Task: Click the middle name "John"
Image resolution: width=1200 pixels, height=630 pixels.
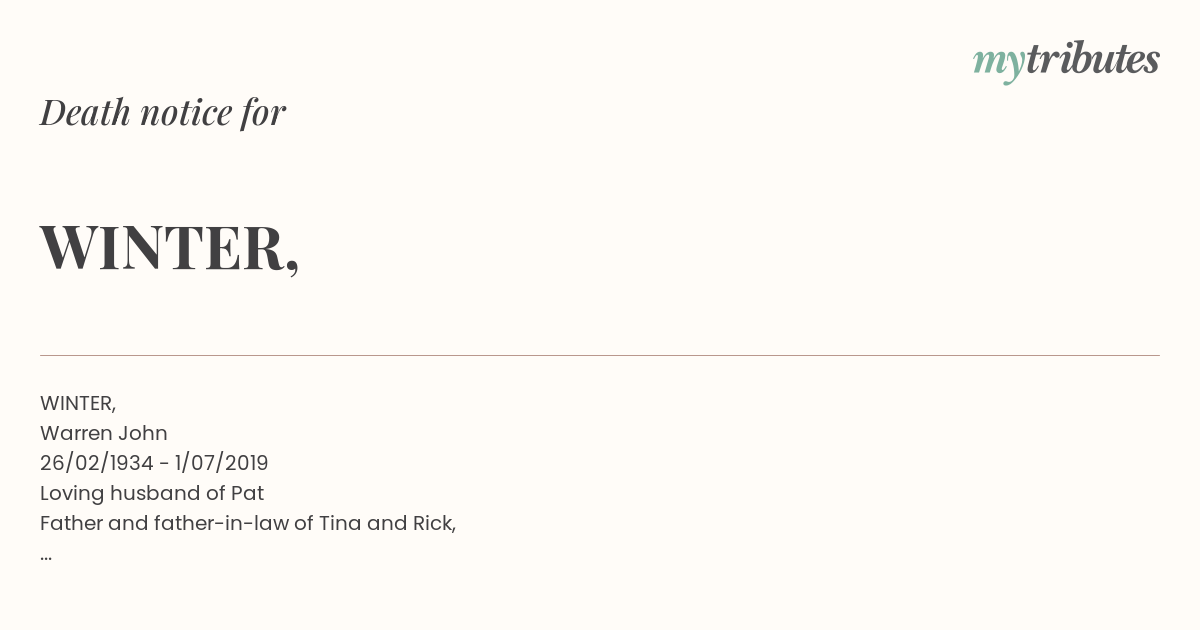Action: click(x=143, y=433)
